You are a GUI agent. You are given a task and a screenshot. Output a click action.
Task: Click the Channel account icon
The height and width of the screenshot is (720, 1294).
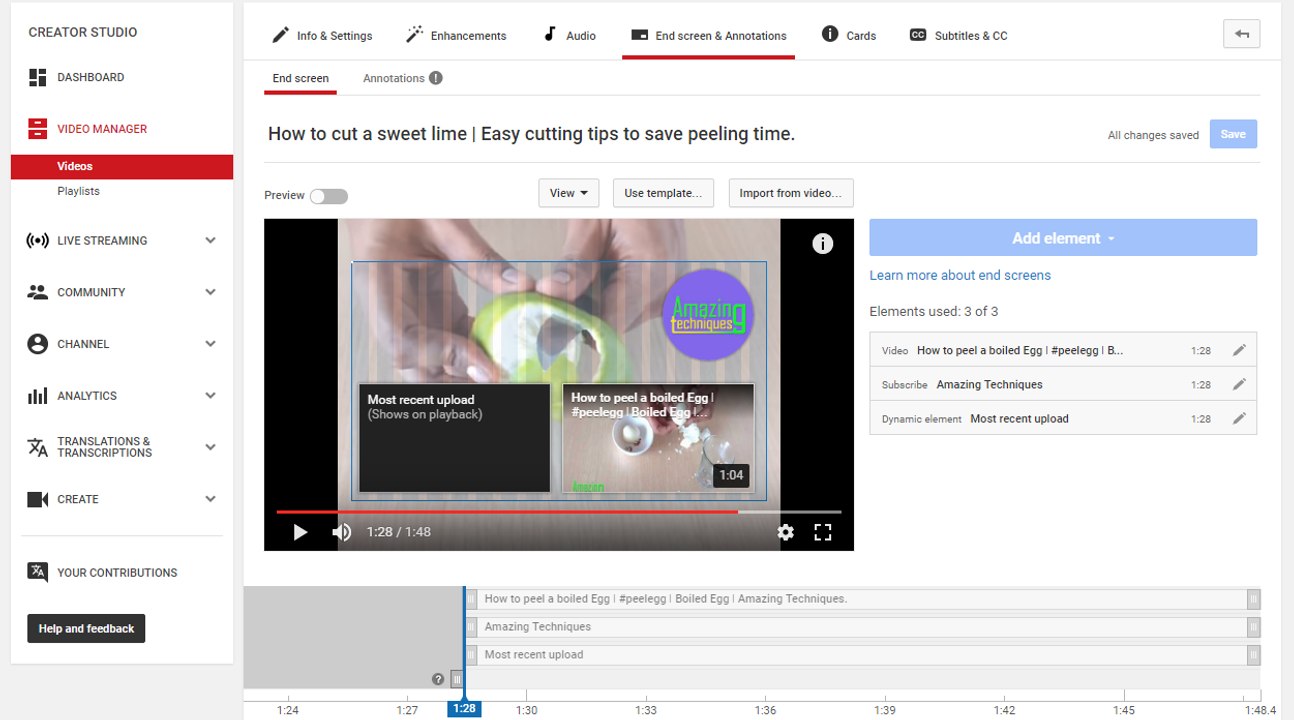point(38,344)
